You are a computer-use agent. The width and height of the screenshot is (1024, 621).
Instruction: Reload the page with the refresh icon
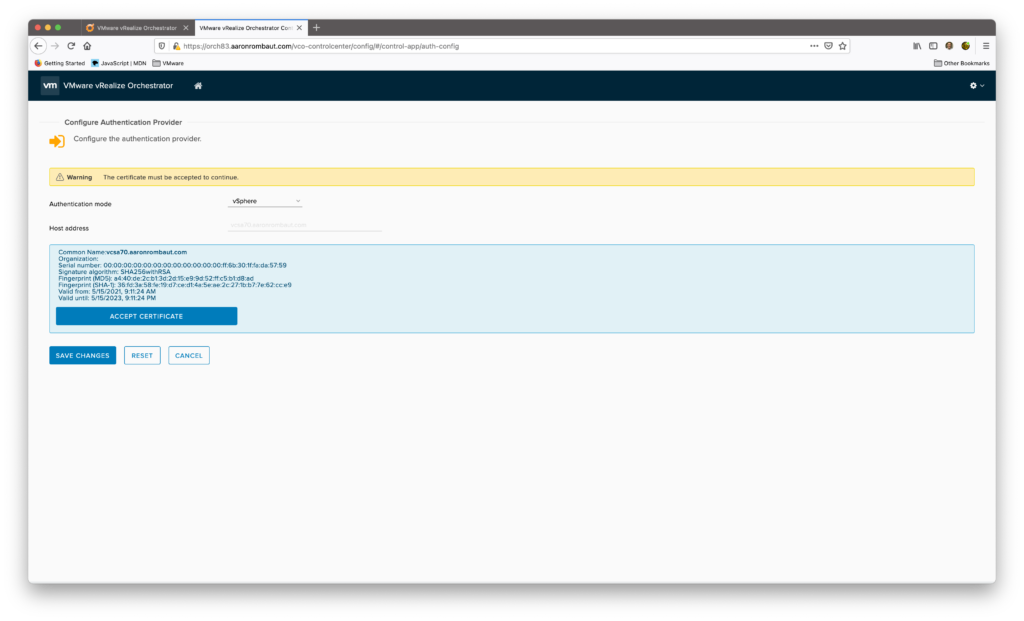[71, 46]
